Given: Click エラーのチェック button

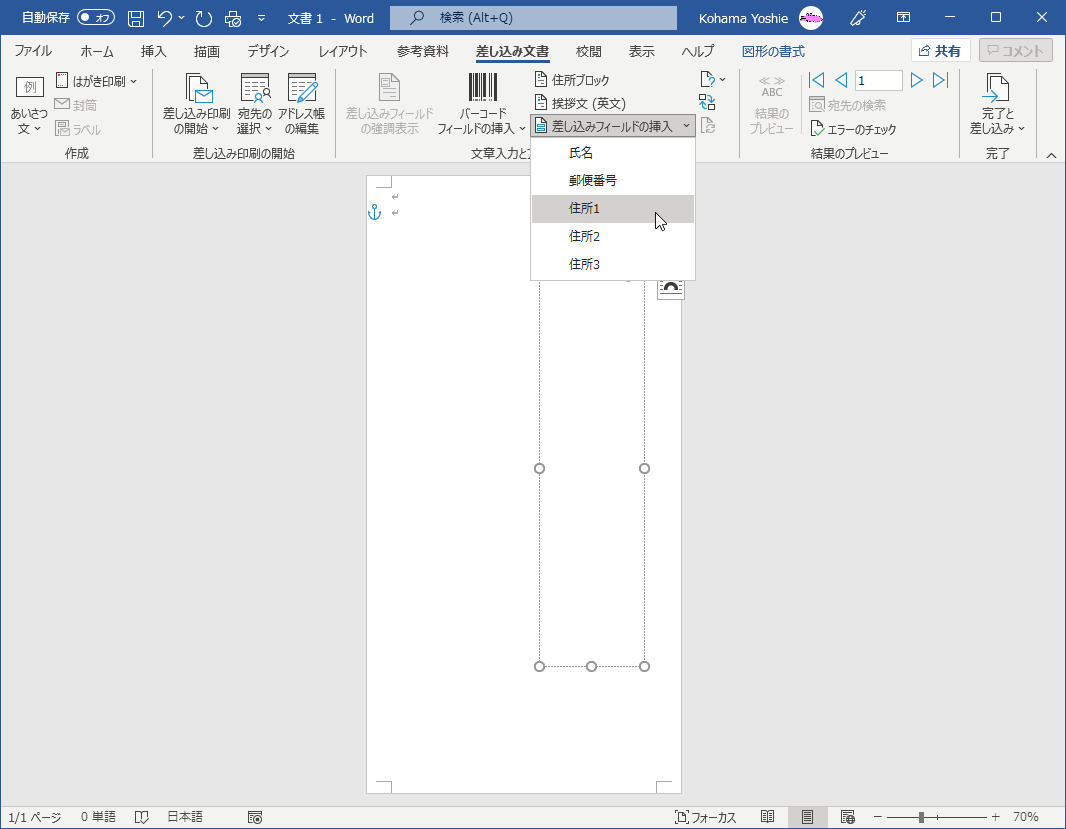Looking at the screenshot, I should (854, 129).
